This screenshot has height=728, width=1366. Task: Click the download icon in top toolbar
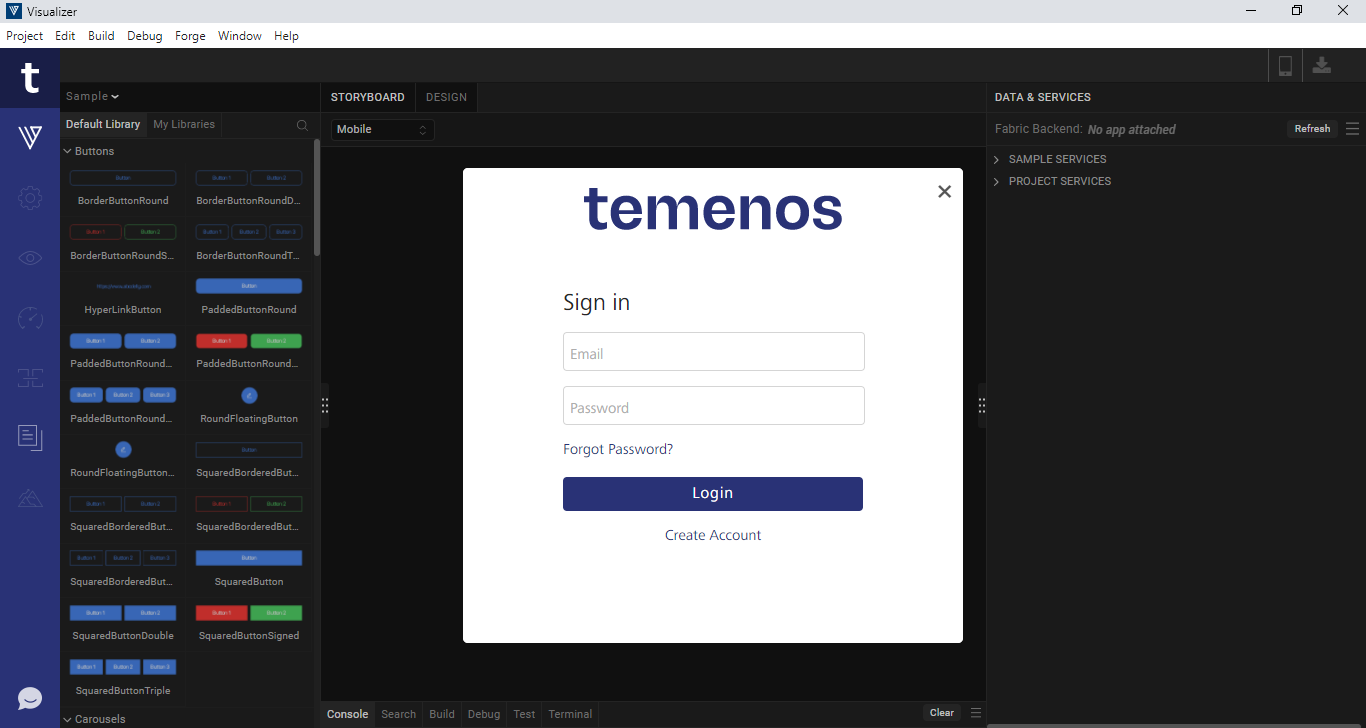click(1322, 65)
